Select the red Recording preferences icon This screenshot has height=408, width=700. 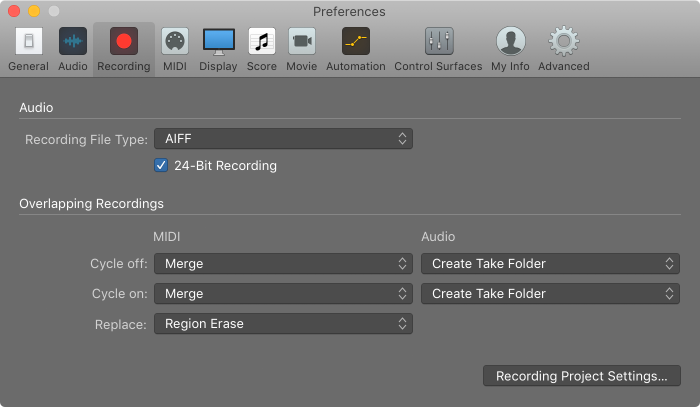(124, 41)
